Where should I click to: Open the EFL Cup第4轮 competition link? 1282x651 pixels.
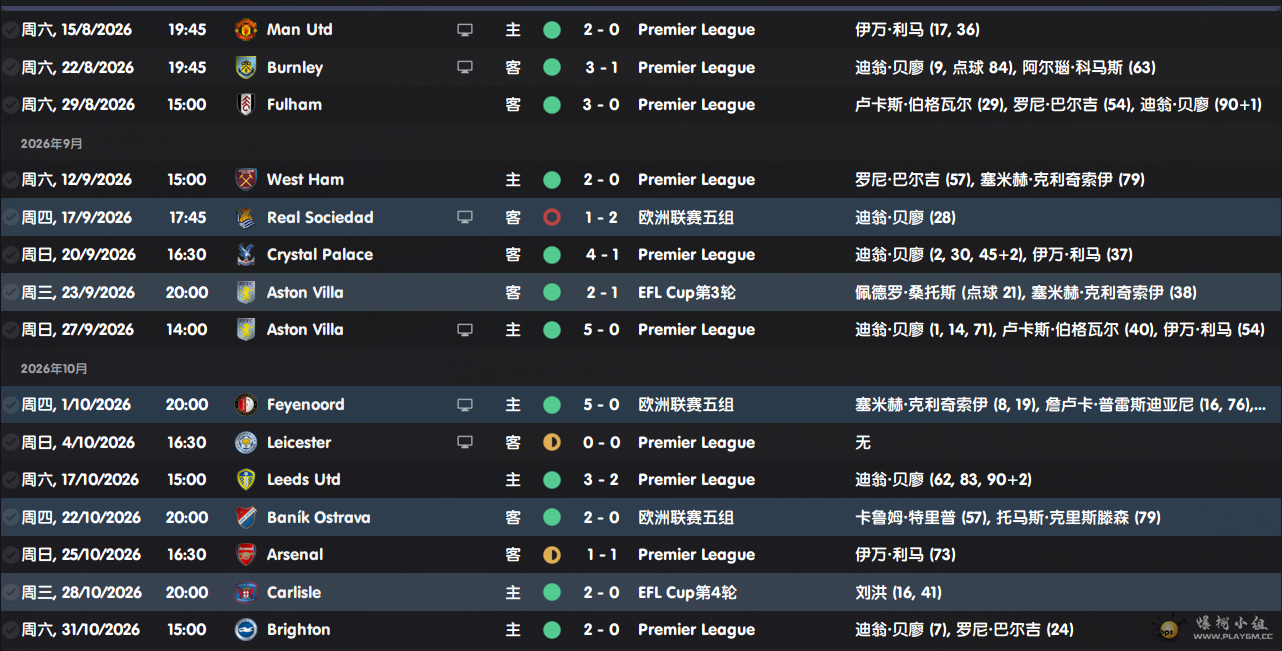[688, 592]
